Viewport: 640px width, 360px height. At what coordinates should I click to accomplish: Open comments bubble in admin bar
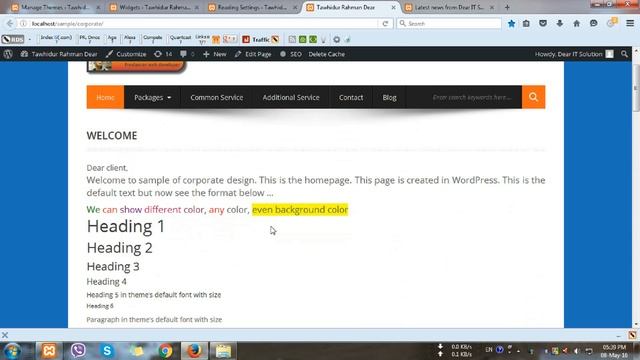(x=187, y=54)
